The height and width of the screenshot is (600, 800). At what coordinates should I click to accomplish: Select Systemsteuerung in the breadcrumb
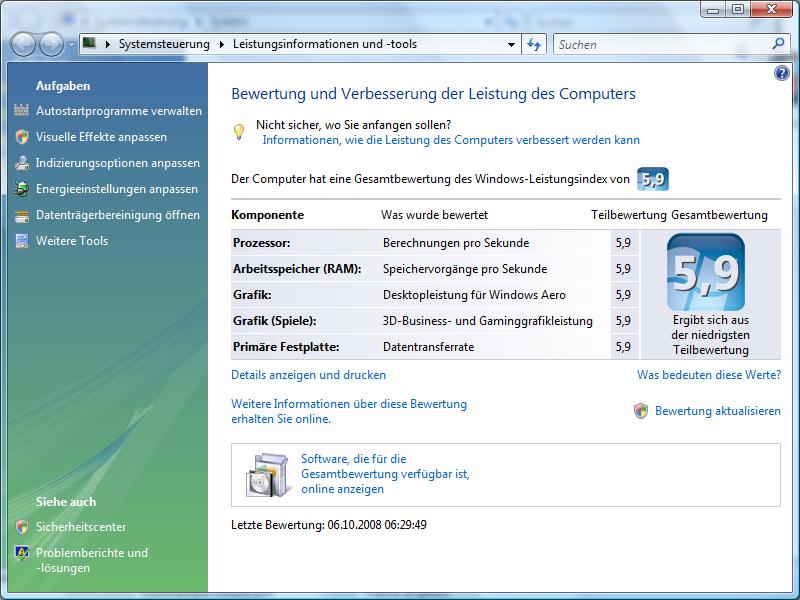click(x=164, y=44)
